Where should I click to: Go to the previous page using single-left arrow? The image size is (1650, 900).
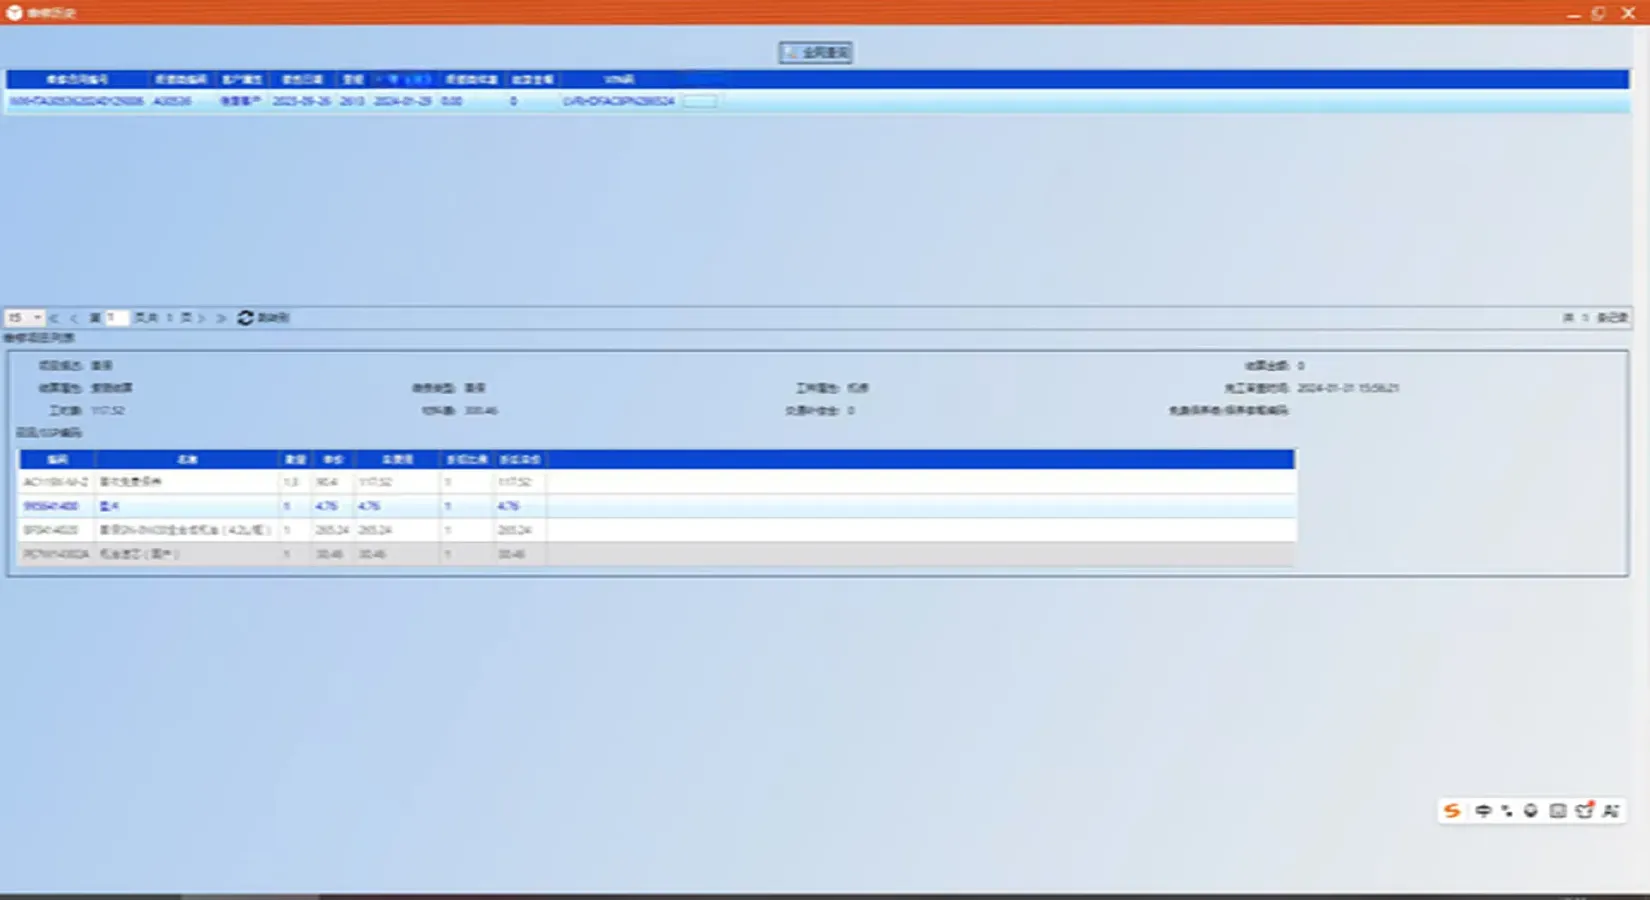tap(74, 318)
